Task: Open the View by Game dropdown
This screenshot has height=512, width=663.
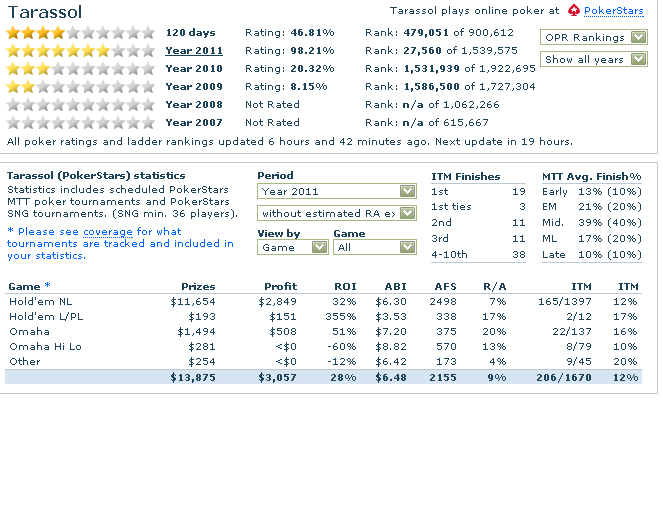Action: 293,247
